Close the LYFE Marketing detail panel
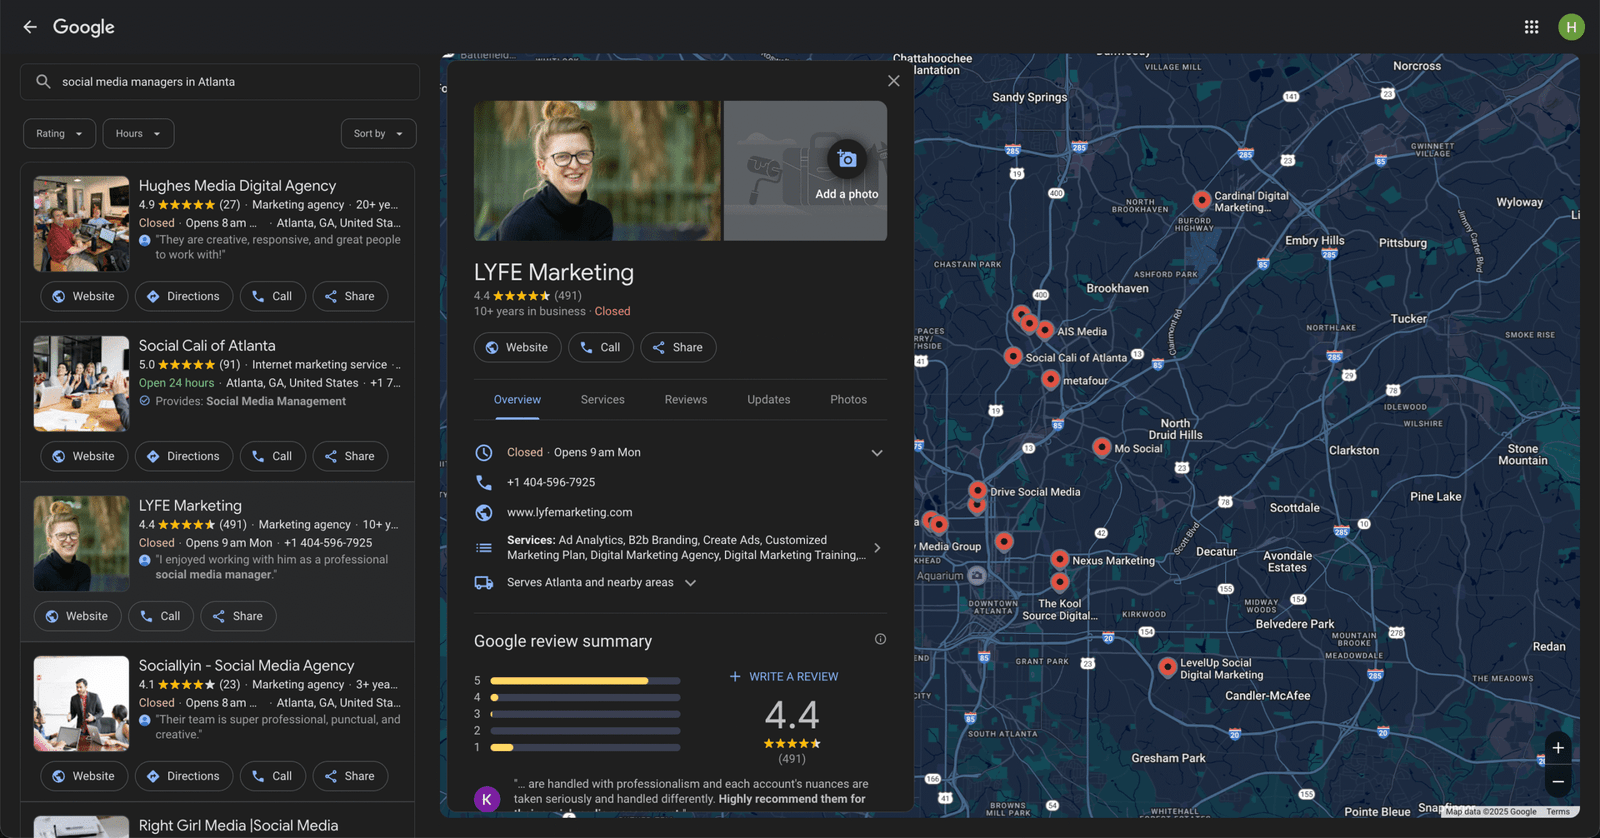 [x=894, y=81]
